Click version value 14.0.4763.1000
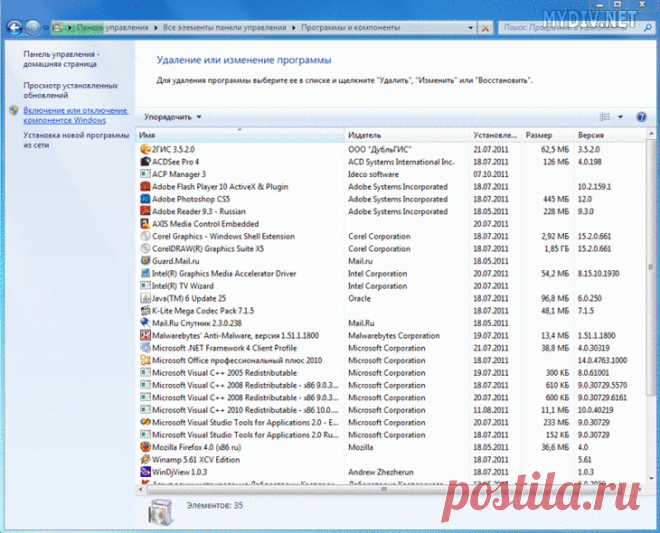This screenshot has width=660, height=533. pyautogui.click(x=602, y=360)
